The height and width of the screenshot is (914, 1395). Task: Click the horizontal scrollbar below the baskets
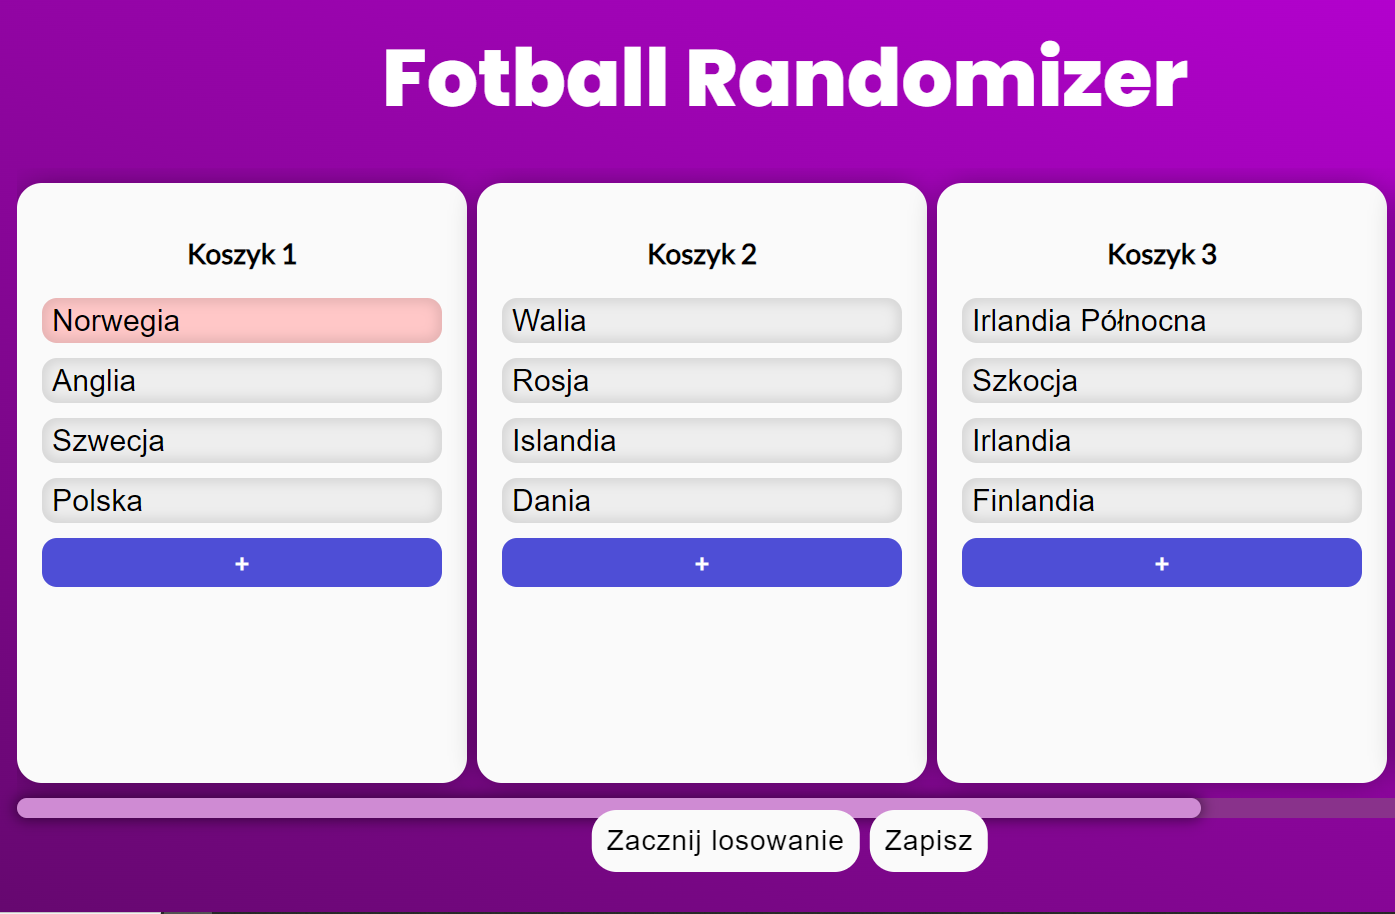click(608, 808)
